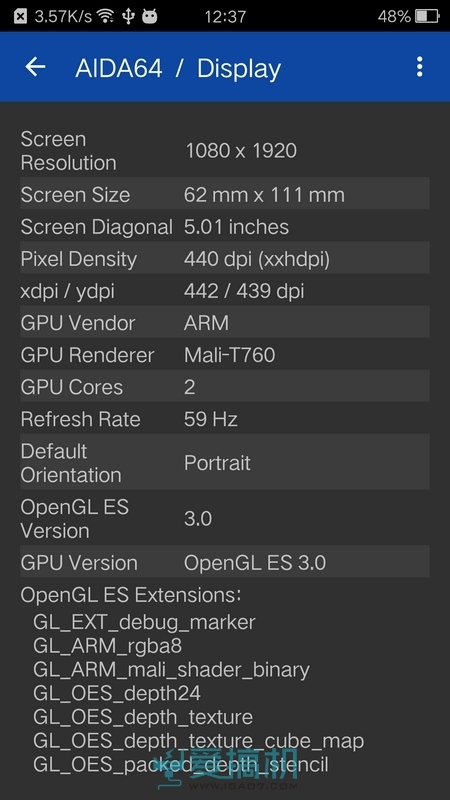Select the Pixel Density row
Viewport: 450px width, 800px height.
pyautogui.click(x=225, y=259)
